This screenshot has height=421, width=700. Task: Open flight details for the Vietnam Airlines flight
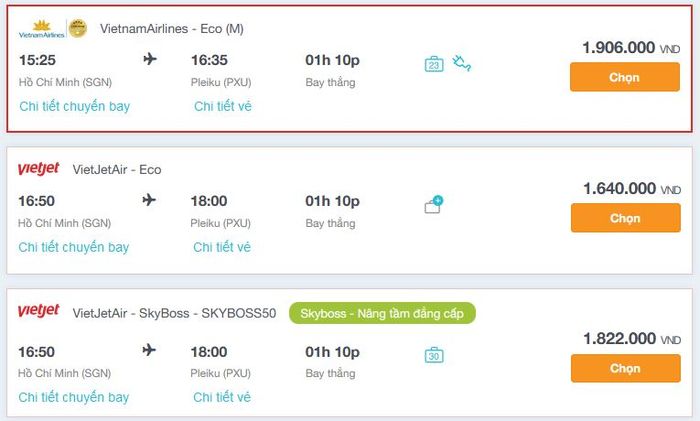pos(75,106)
